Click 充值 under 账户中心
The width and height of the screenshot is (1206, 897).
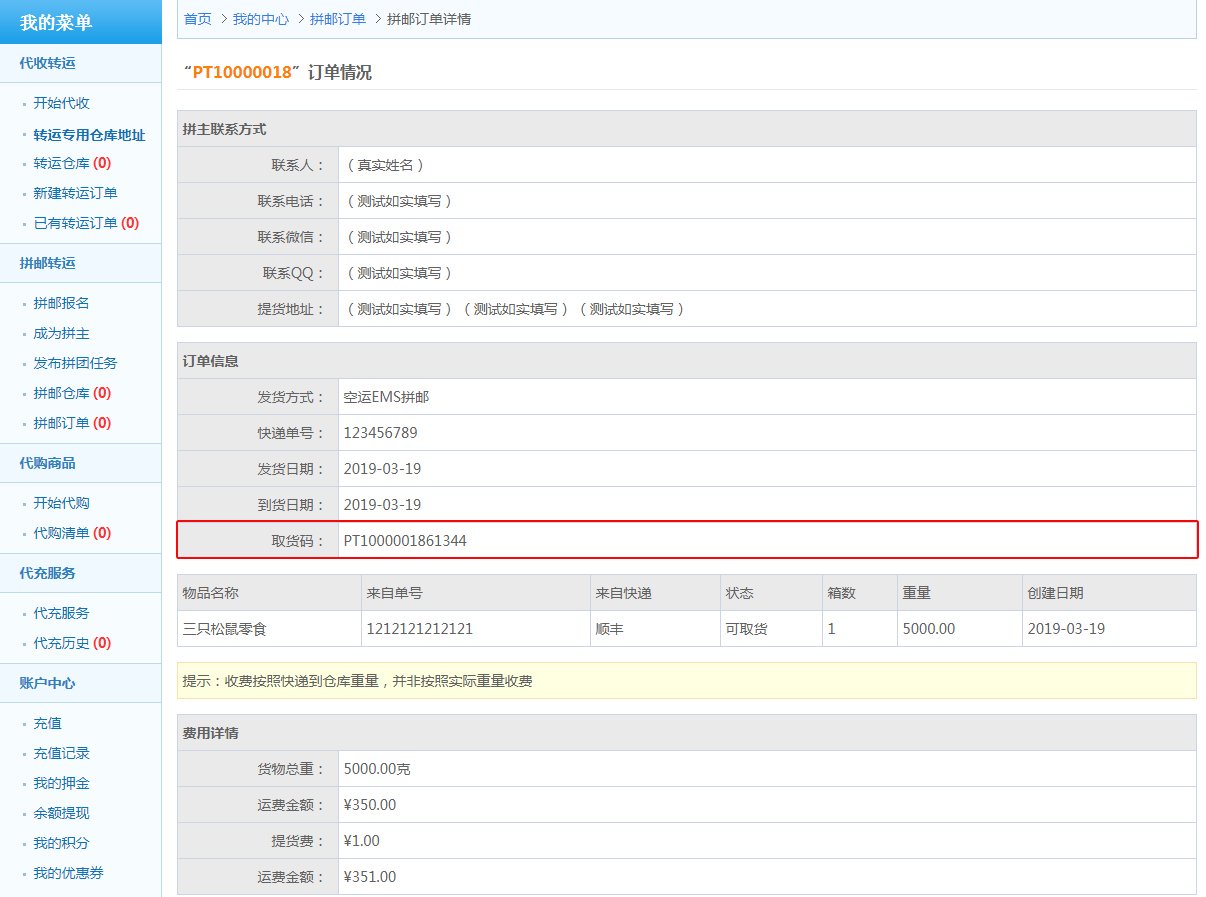tap(47, 723)
